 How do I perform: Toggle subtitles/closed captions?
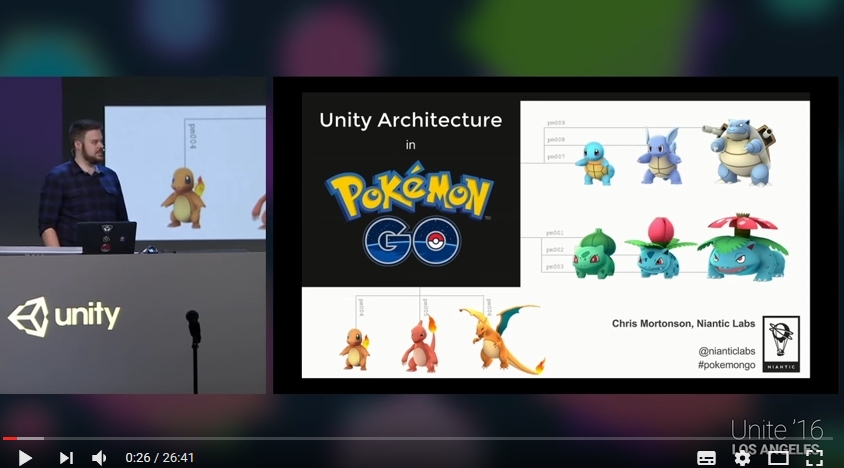(706, 458)
